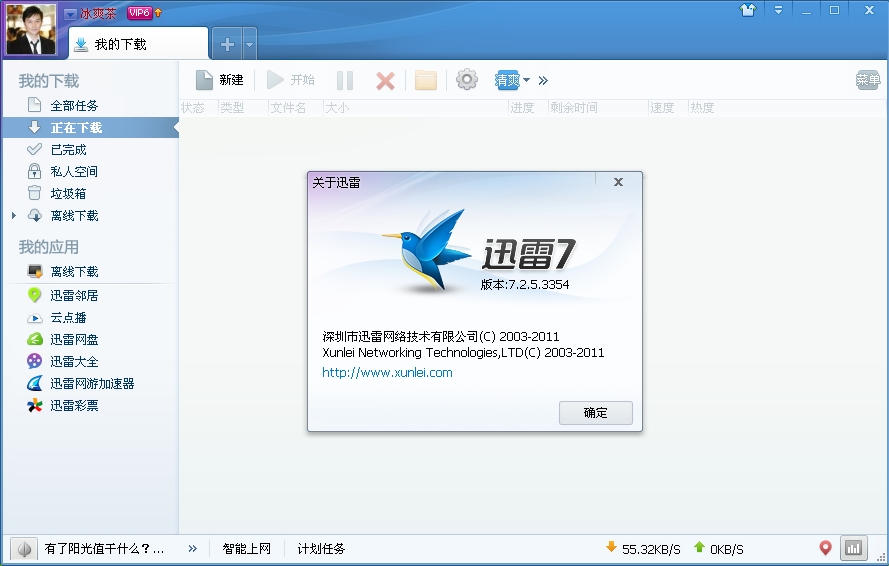Open the http://www.xunlei.com link

point(387,372)
